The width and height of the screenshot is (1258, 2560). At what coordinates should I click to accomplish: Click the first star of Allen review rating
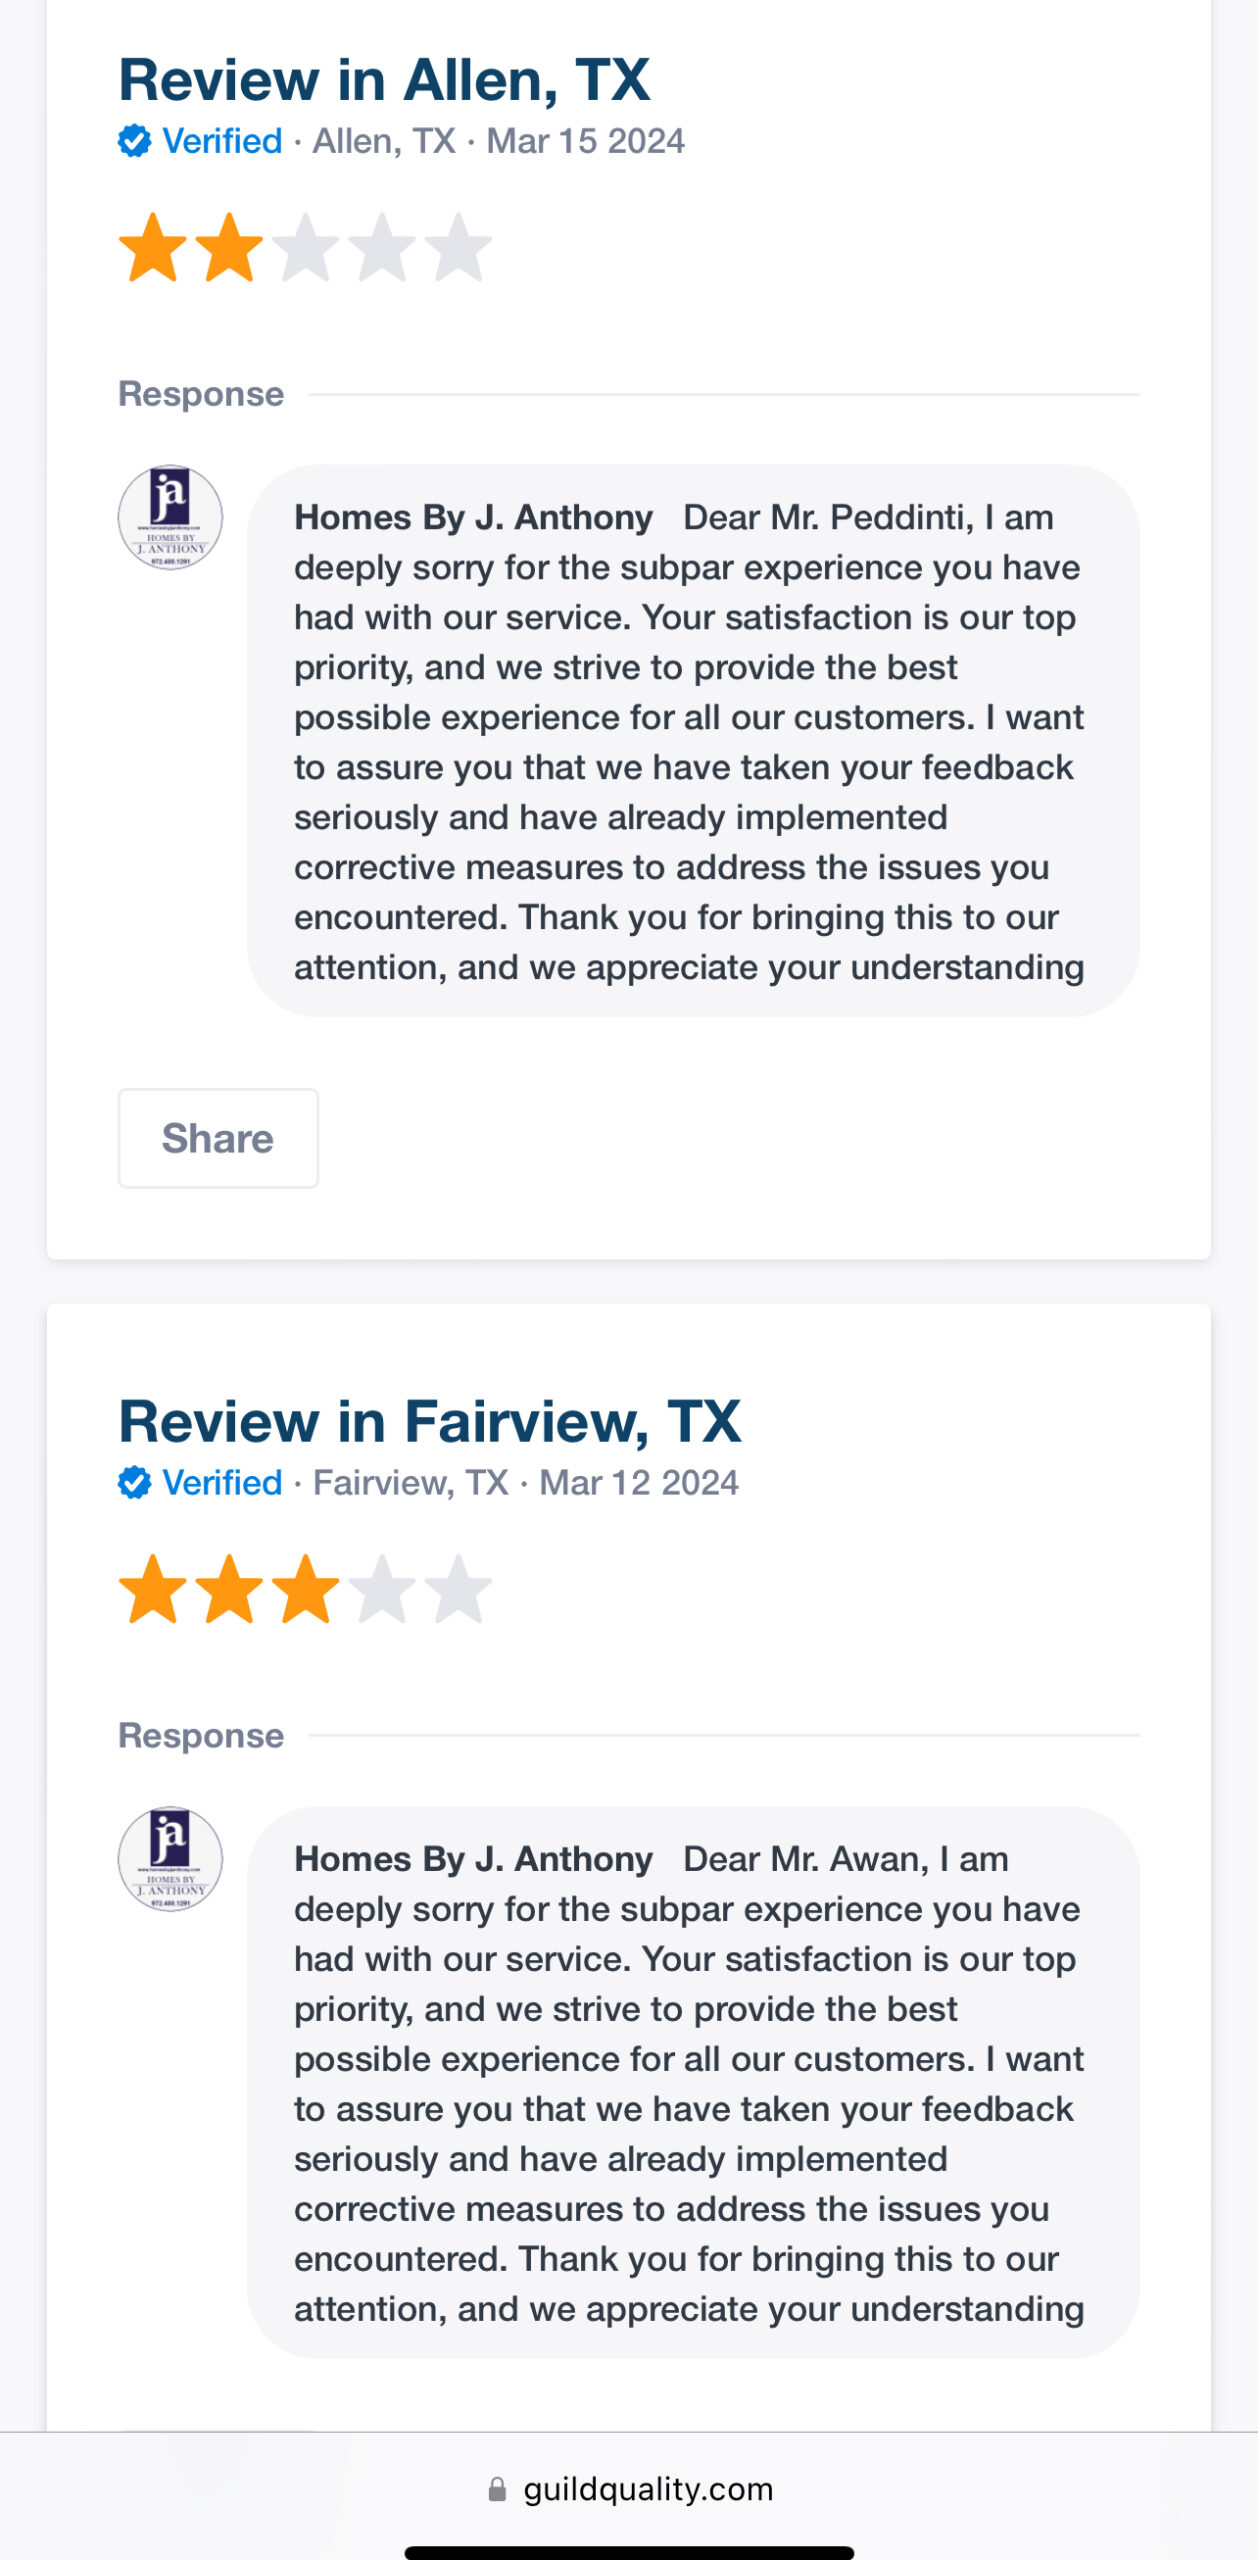[x=153, y=247]
